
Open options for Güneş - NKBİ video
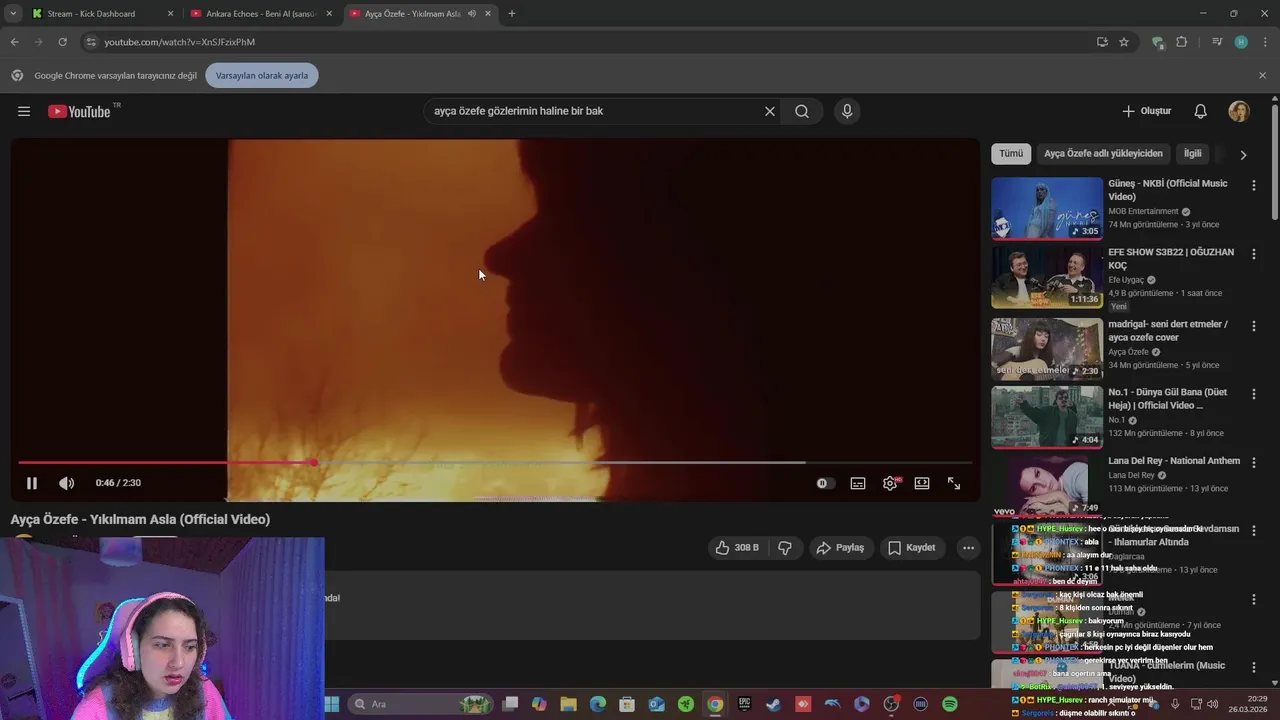1254,185
